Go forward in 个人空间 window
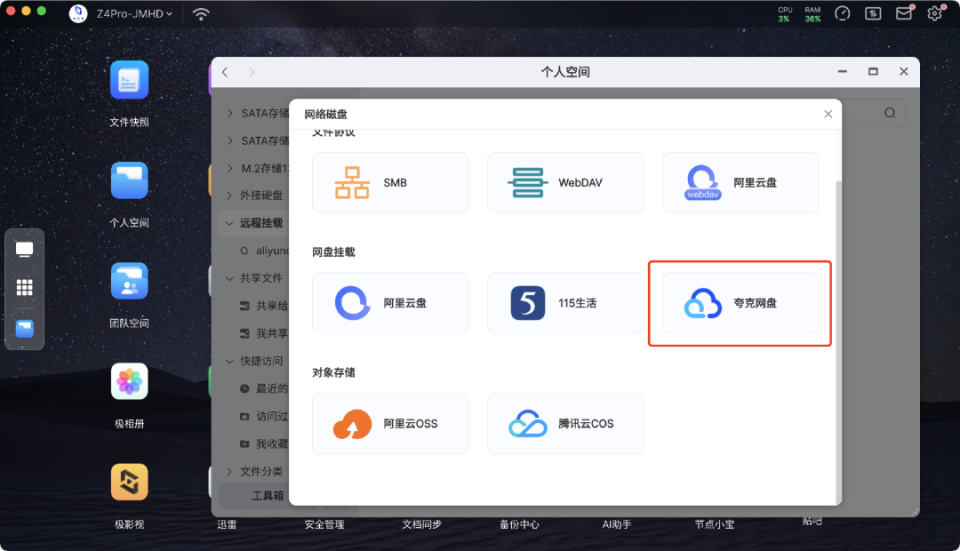 pos(252,72)
